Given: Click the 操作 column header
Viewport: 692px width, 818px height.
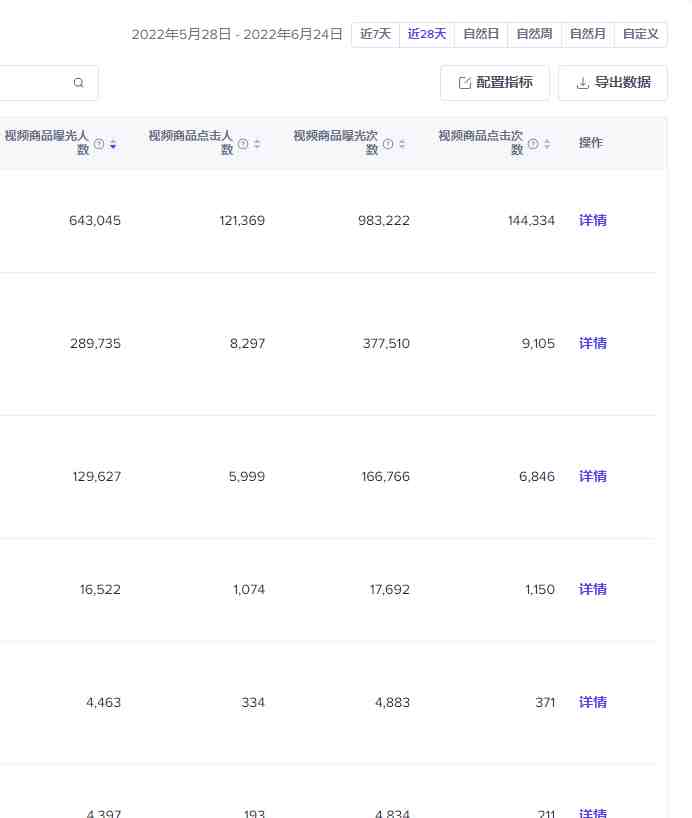Looking at the screenshot, I should [591, 143].
